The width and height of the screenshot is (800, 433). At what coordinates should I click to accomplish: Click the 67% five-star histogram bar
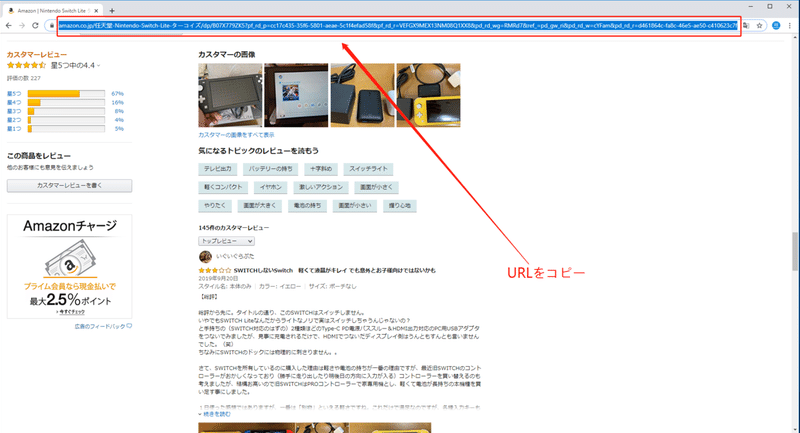[x=66, y=94]
